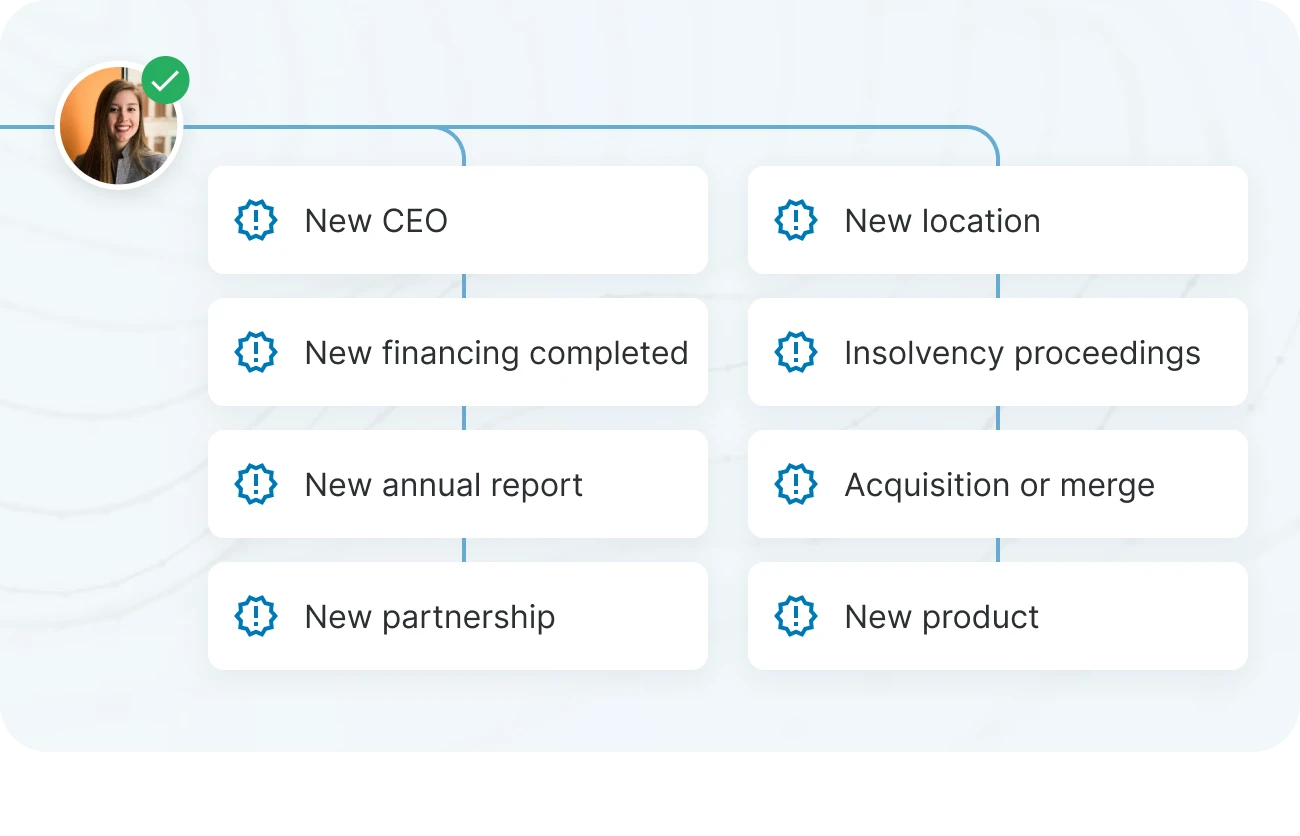This screenshot has height=836, width=1300.
Task: Click the New annual report label
Action: (x=443, y=486)
